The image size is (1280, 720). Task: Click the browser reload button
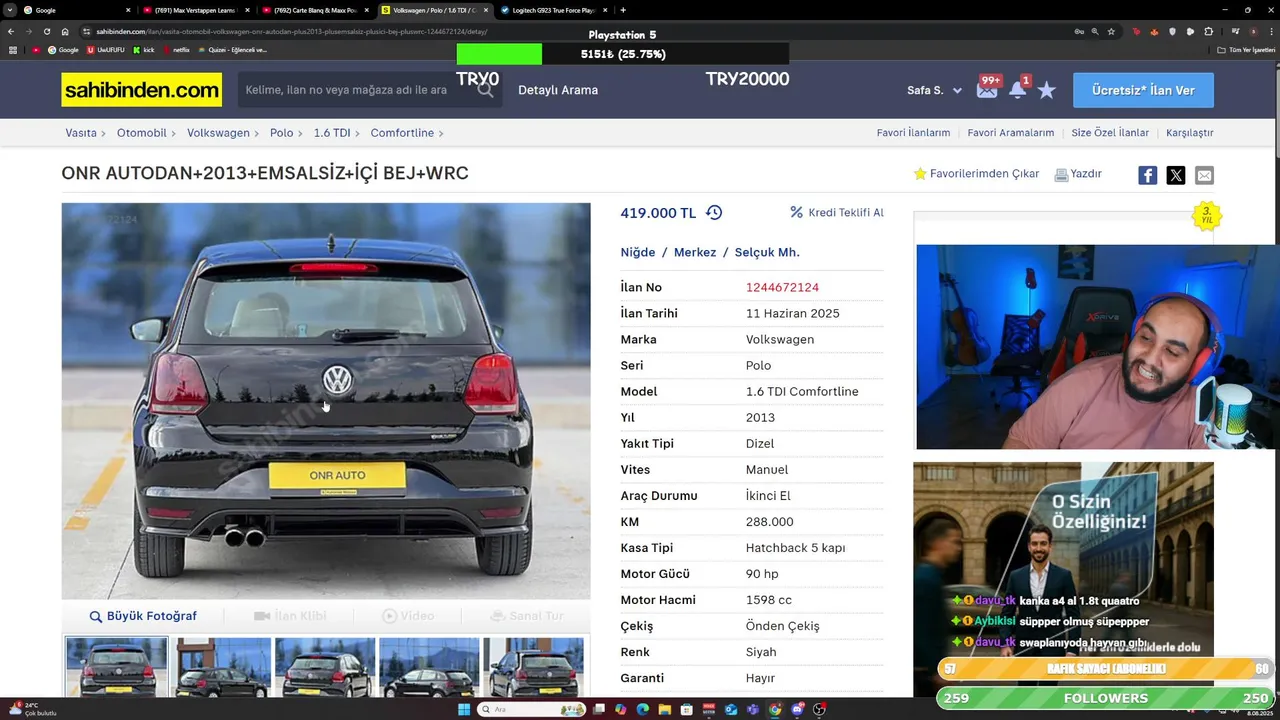pos(46,31)
